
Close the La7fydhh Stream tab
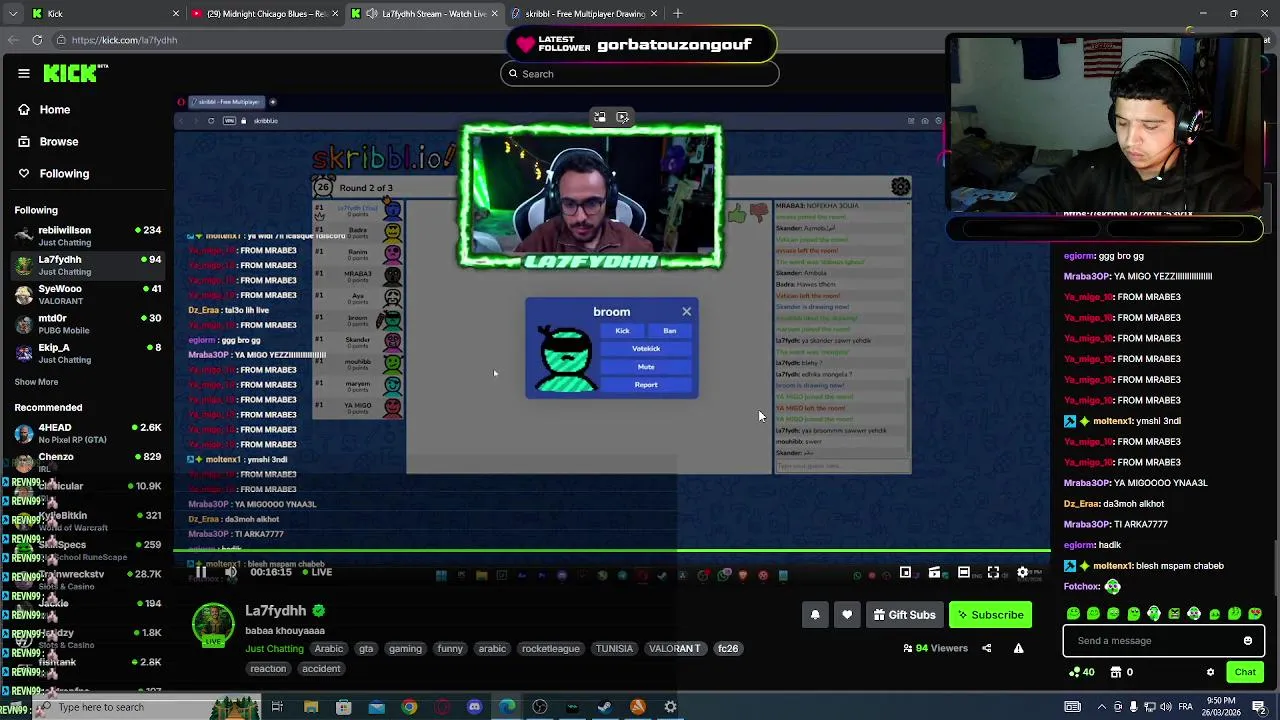coord(494,14)
